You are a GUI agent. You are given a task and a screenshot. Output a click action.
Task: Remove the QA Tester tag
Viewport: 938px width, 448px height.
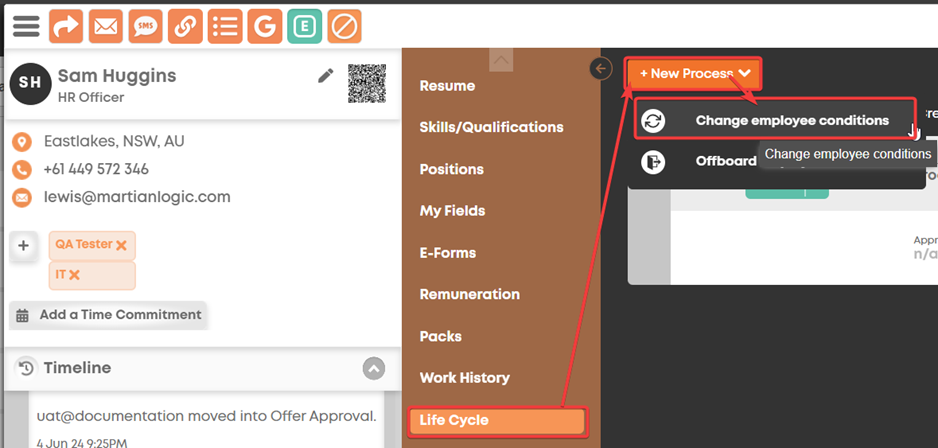point(121,245)
